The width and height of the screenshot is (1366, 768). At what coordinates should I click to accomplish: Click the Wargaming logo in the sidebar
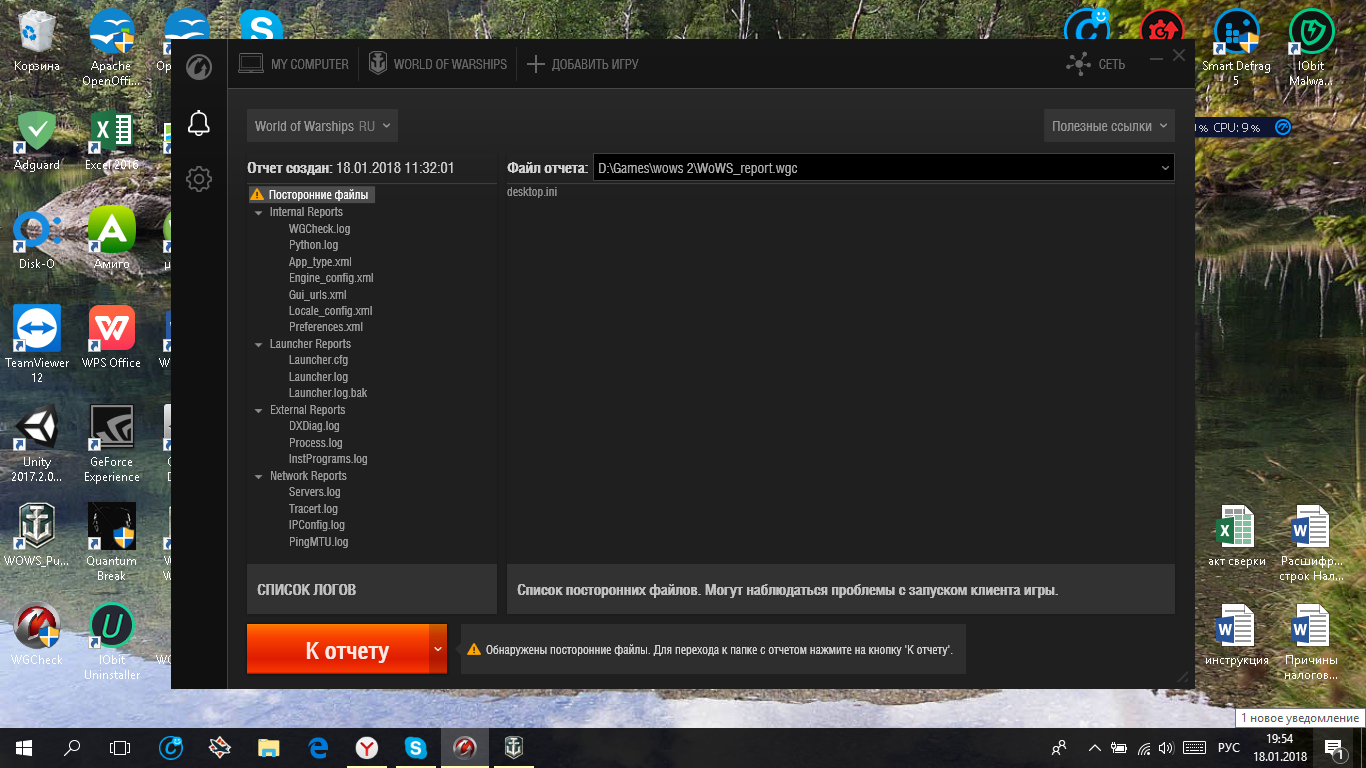pos(199,67)
